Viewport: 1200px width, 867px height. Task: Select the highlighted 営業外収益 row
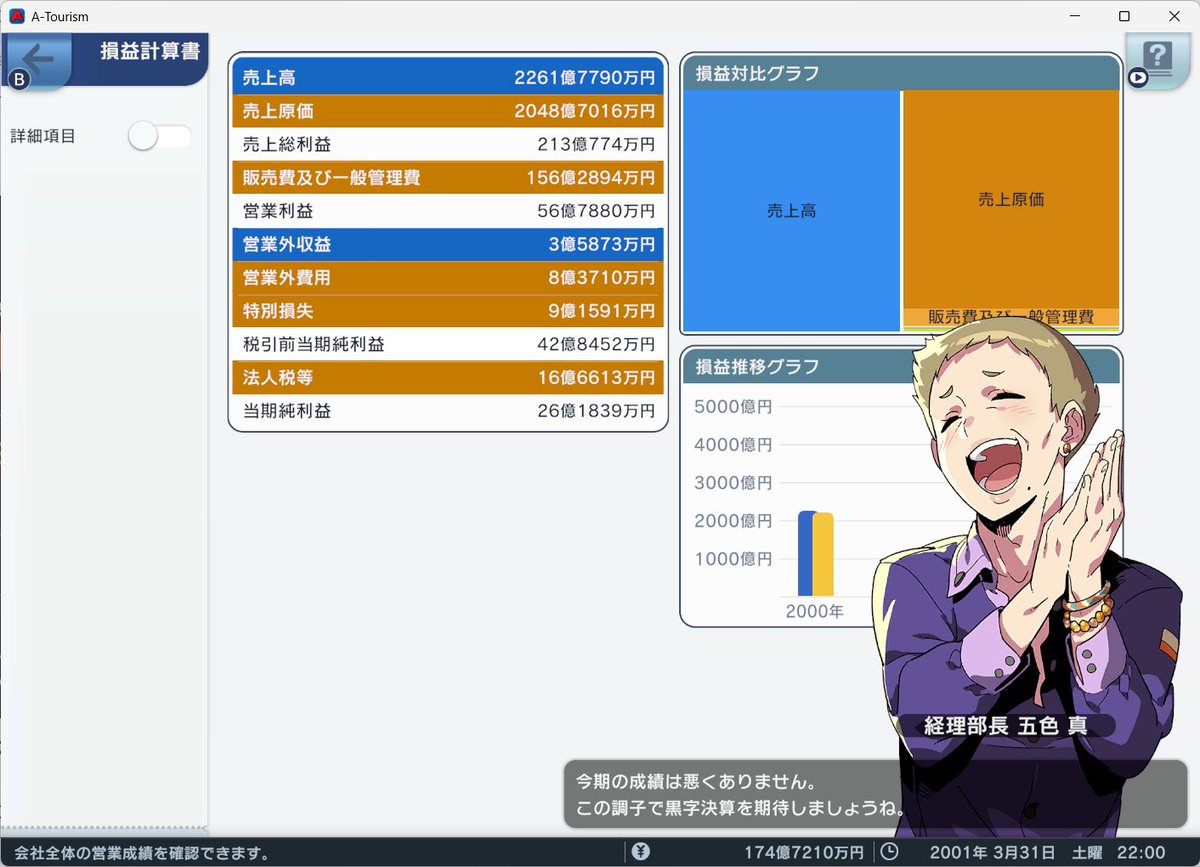click(447, 244)
